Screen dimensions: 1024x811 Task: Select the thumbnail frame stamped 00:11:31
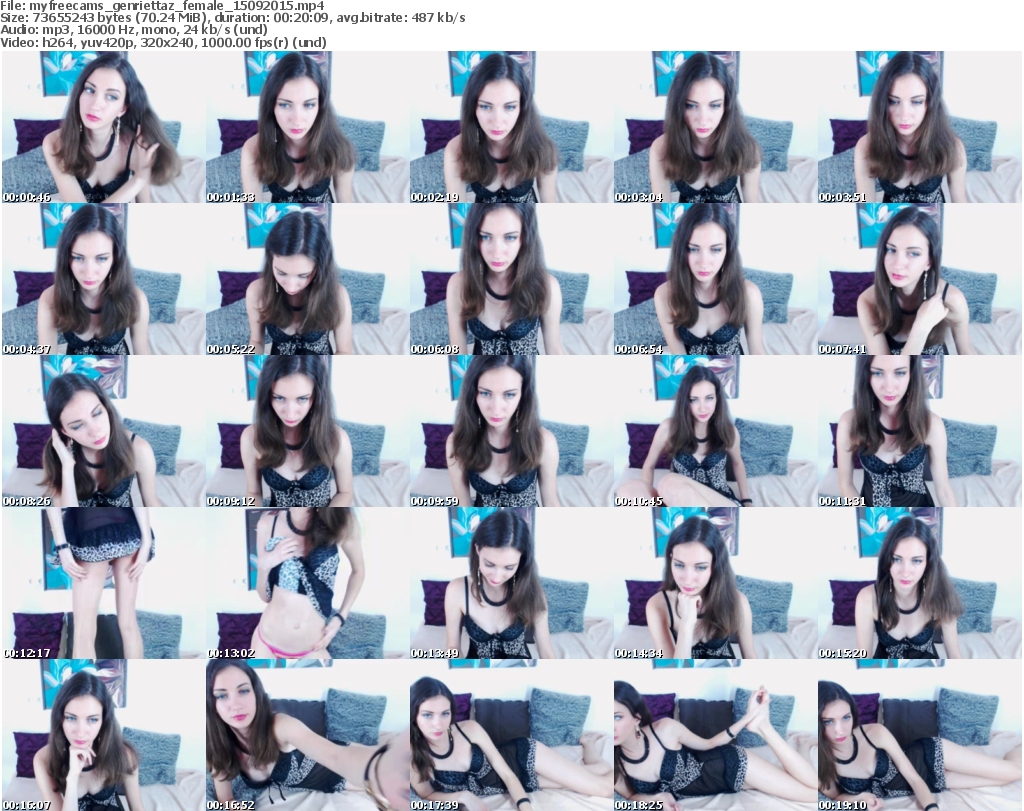pos(920,431)
